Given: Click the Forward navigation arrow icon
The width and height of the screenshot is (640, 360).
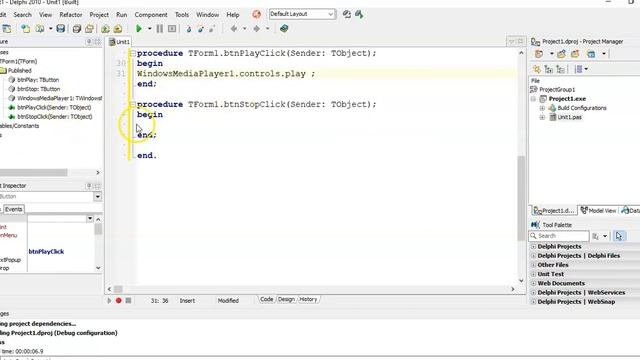Looking at the screenshot, I should [257, 29].
